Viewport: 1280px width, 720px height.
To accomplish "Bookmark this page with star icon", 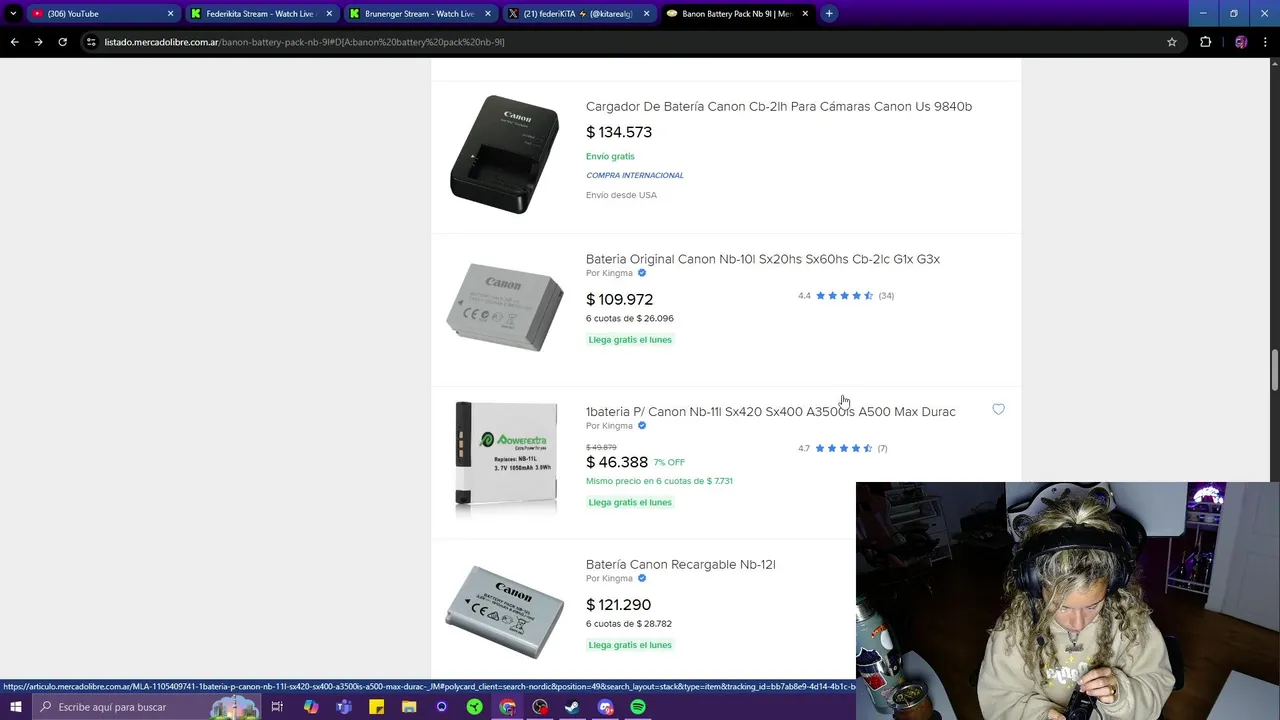I will point(1172,42).
